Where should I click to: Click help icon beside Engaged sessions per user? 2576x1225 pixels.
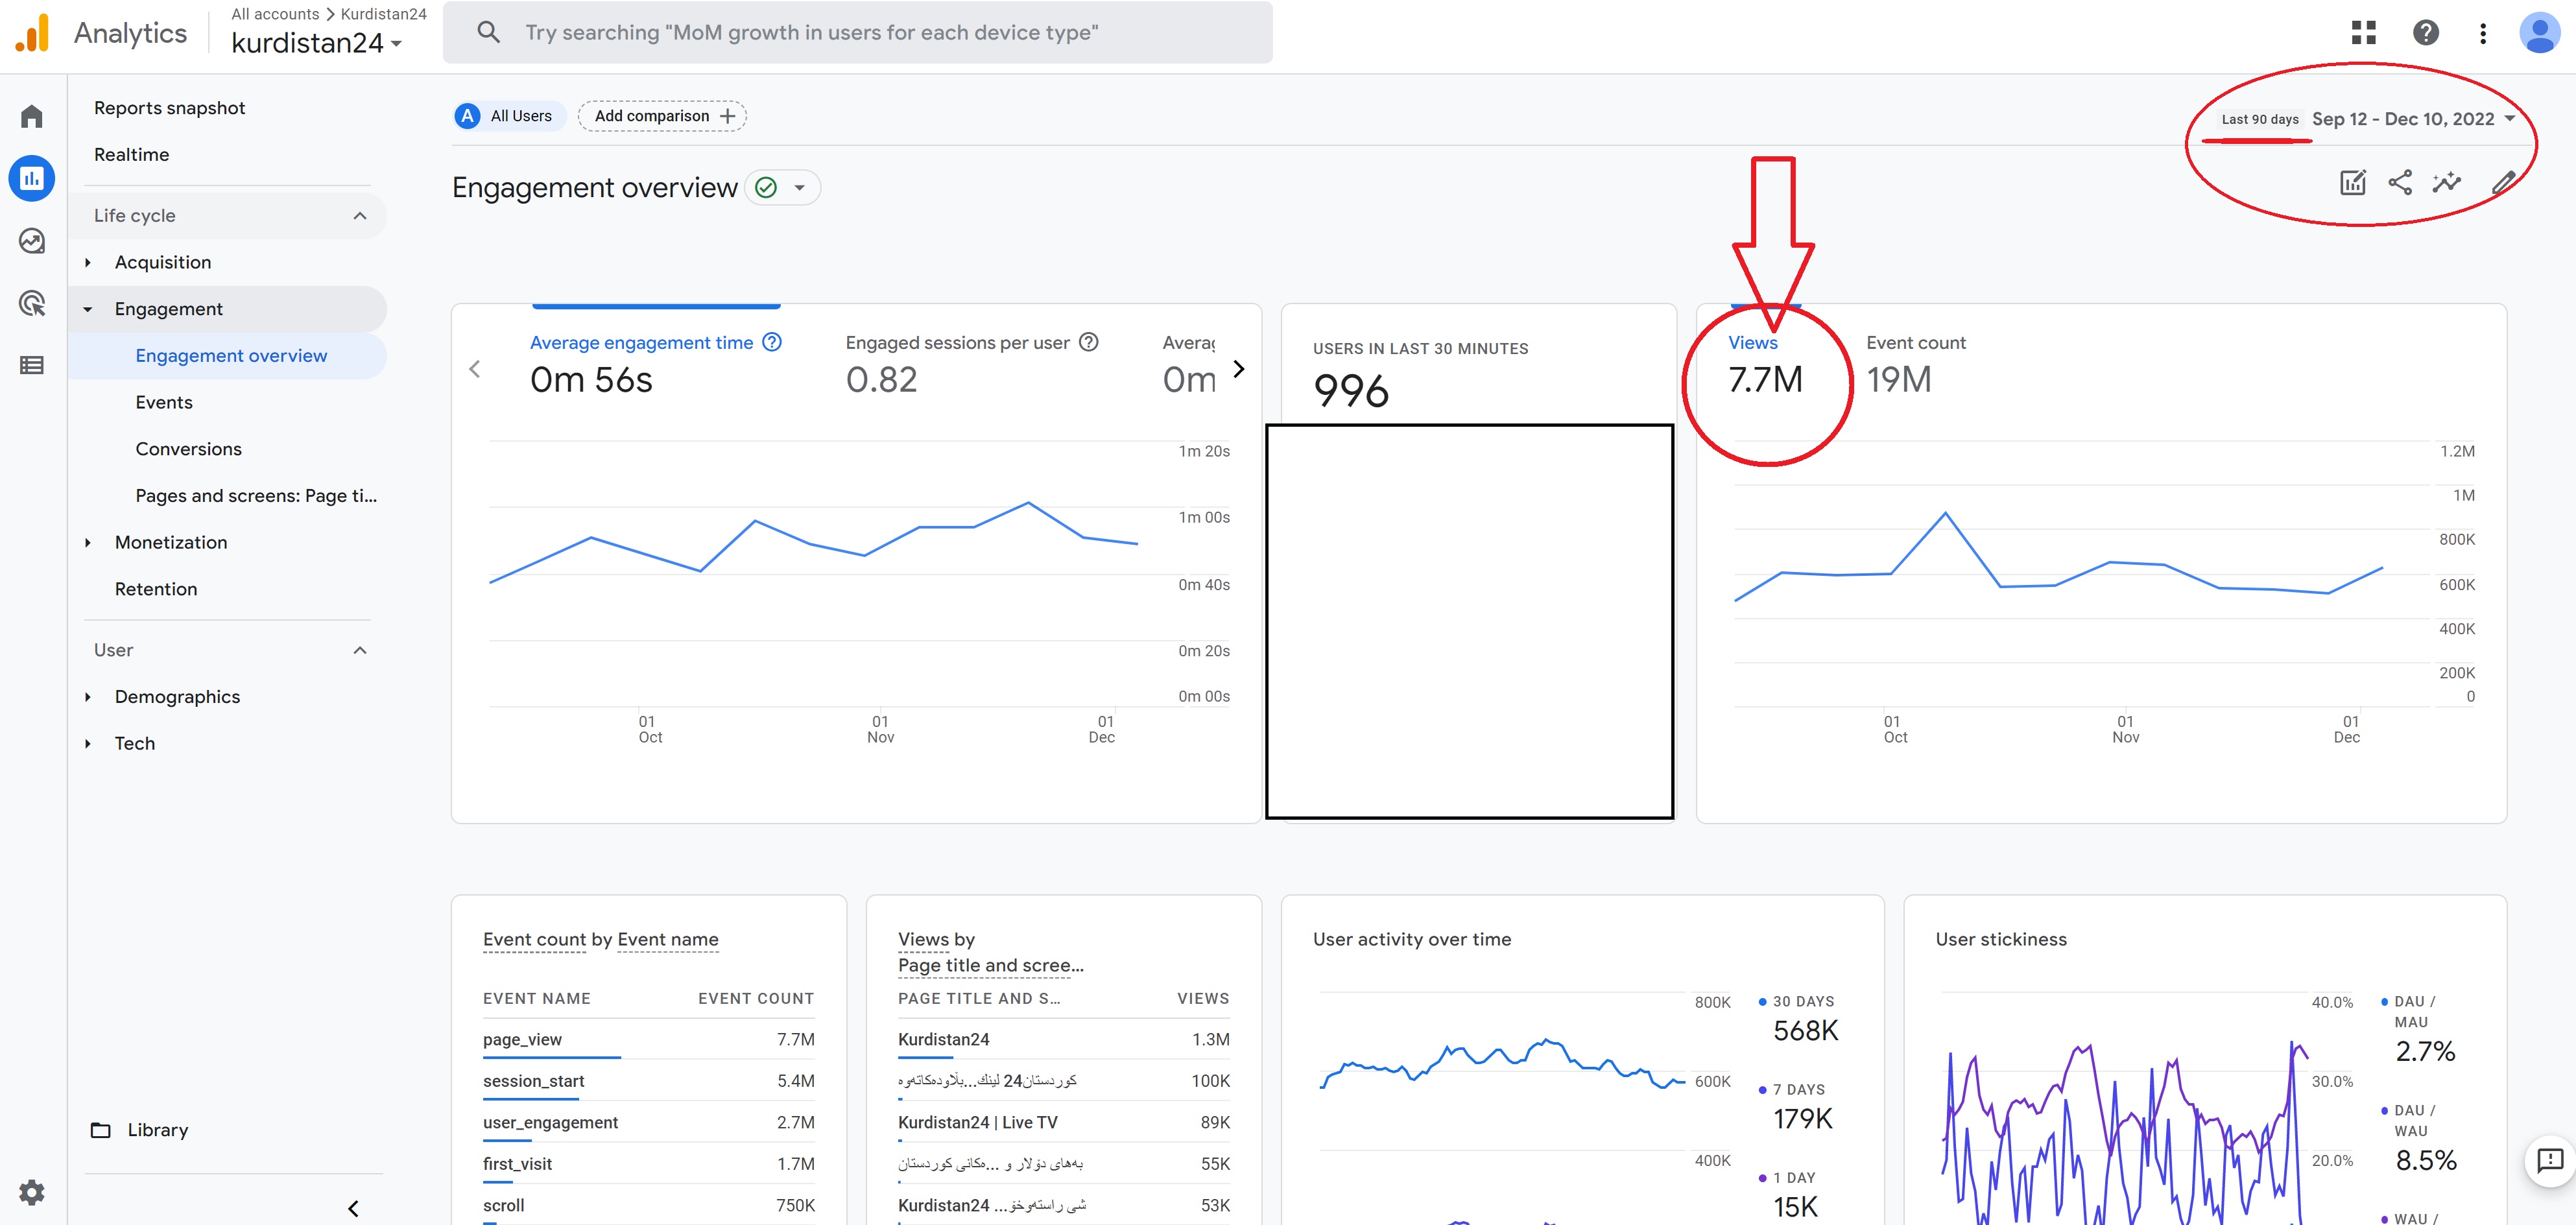click(1089, 342)
